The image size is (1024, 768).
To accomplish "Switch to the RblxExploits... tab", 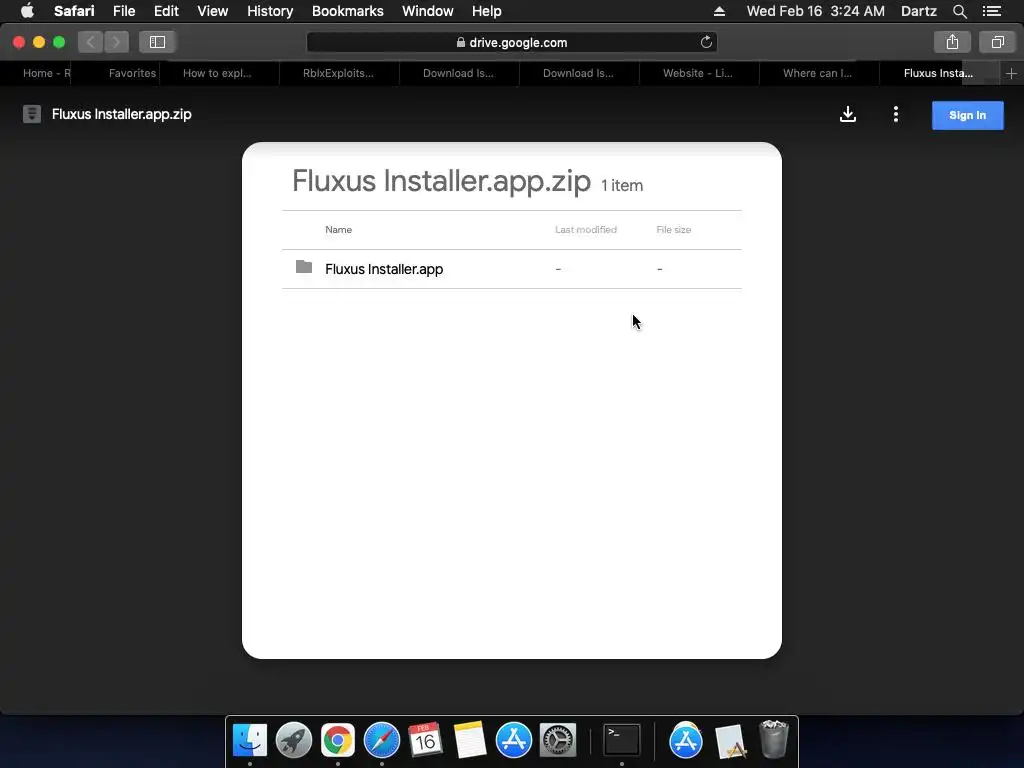I will [x=339, y=73].
